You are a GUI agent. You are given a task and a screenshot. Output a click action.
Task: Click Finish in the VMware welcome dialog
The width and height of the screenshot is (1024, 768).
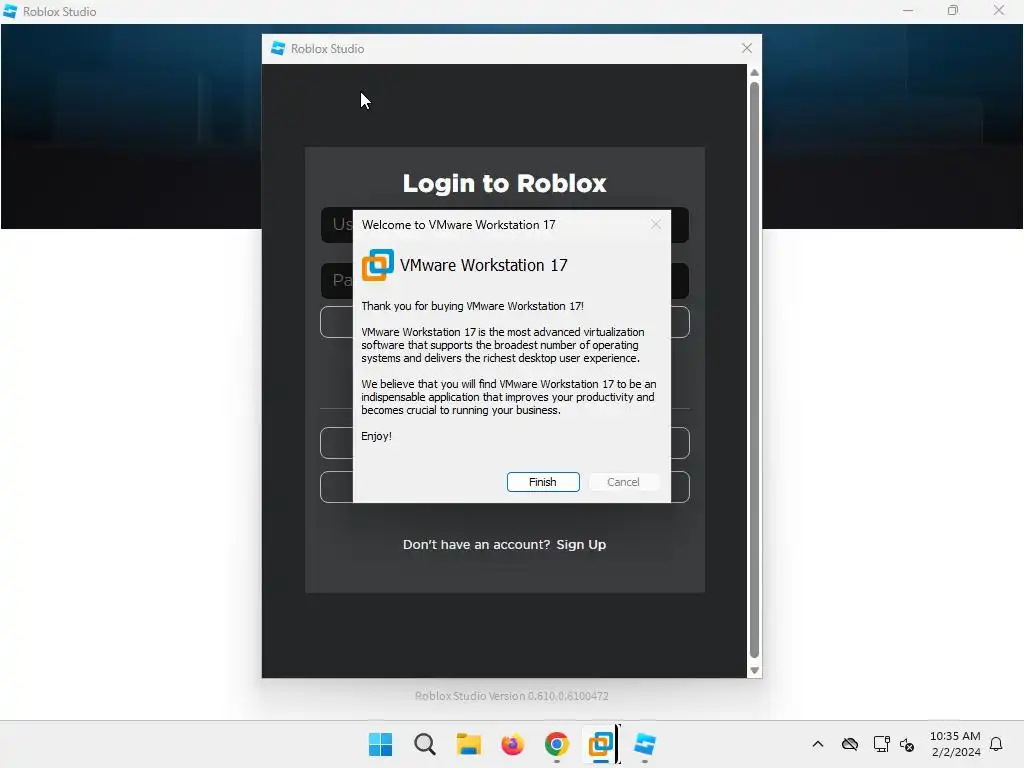pos(543,482)
